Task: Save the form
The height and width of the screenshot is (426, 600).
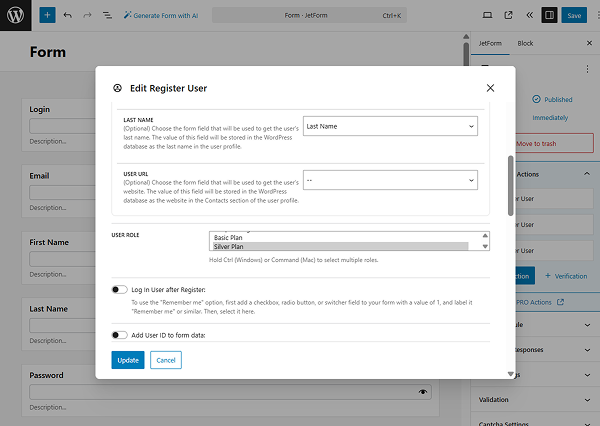Action: click(574, 15)
